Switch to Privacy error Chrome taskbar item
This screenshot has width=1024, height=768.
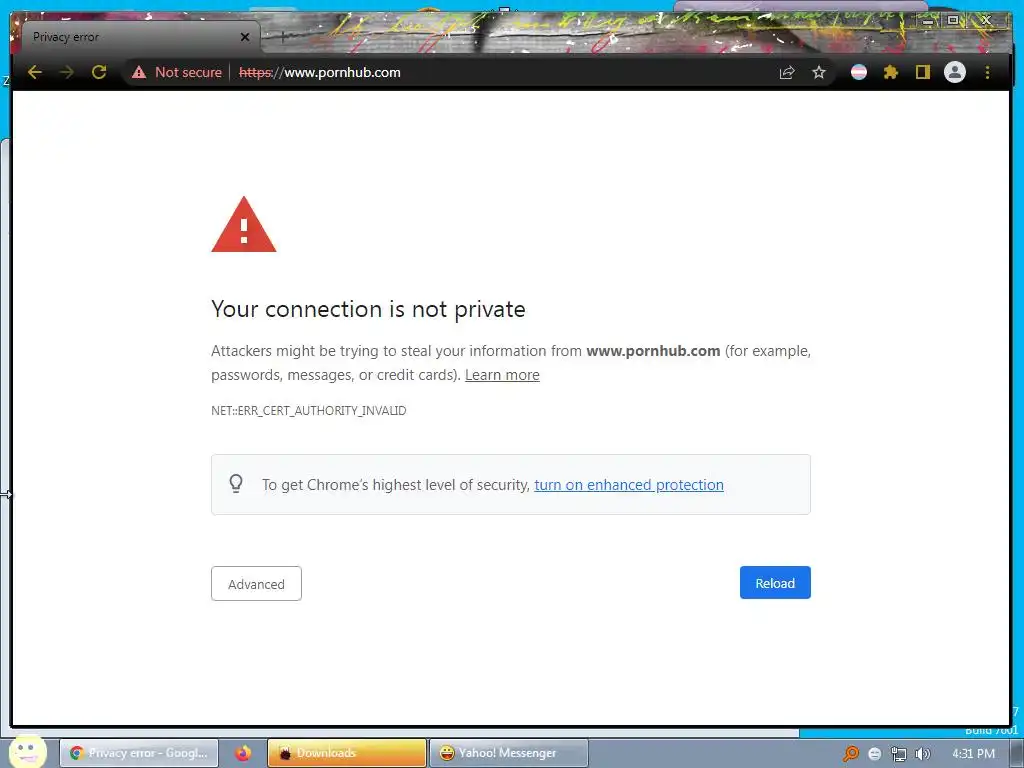(x=139, y=753)
